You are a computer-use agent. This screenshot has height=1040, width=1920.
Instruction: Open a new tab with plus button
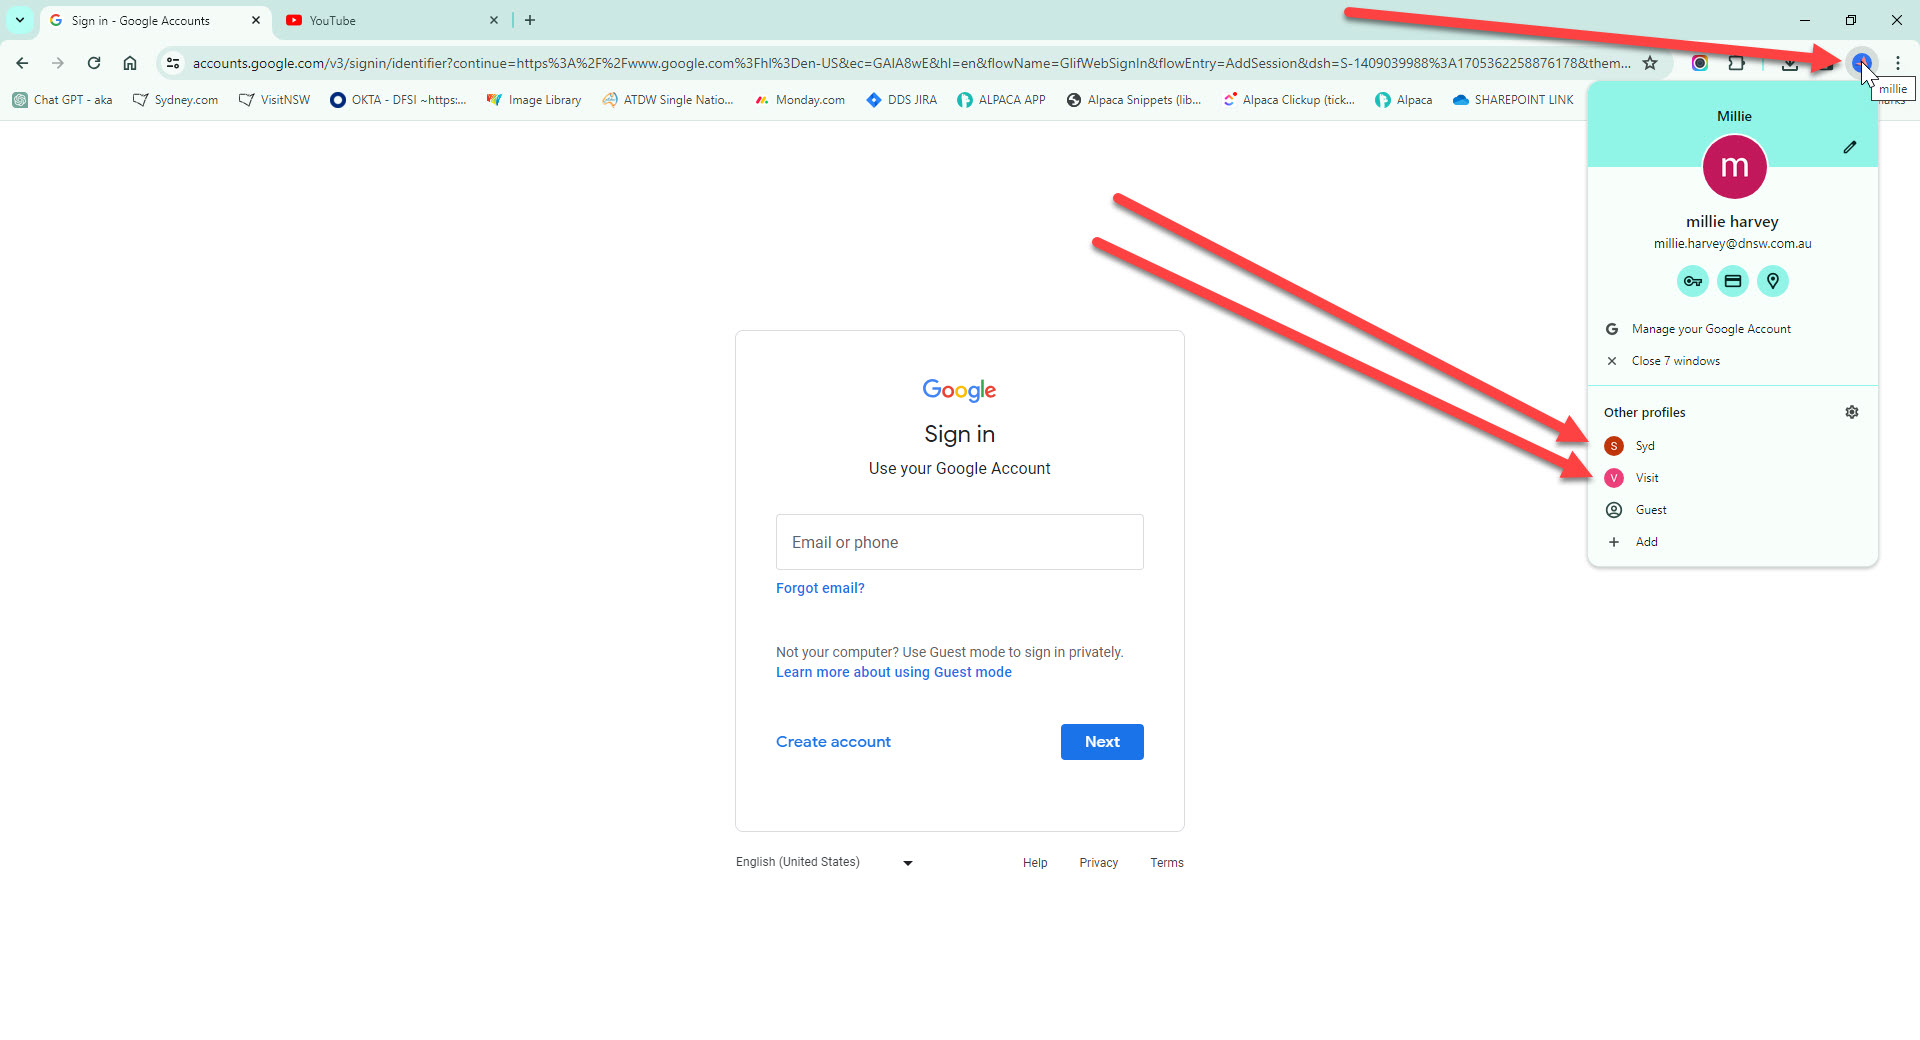tap(530, 20)
